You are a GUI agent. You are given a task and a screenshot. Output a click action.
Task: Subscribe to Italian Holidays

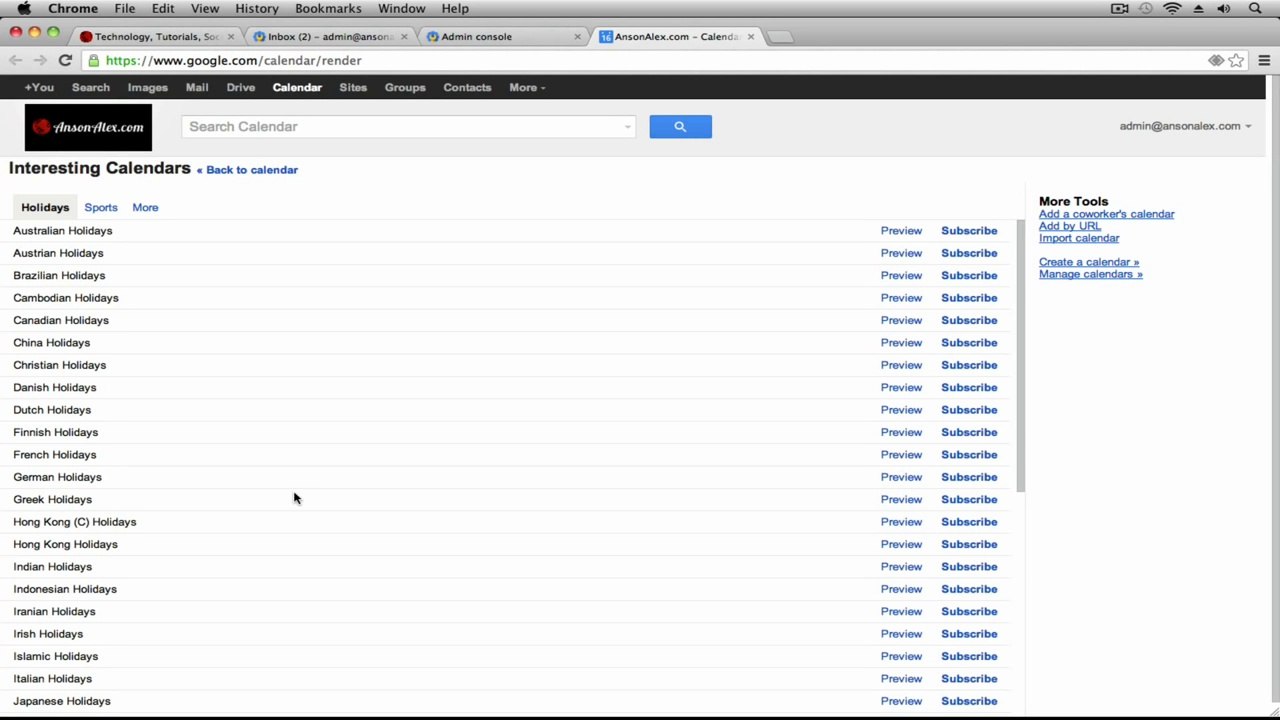coord(969,678)
